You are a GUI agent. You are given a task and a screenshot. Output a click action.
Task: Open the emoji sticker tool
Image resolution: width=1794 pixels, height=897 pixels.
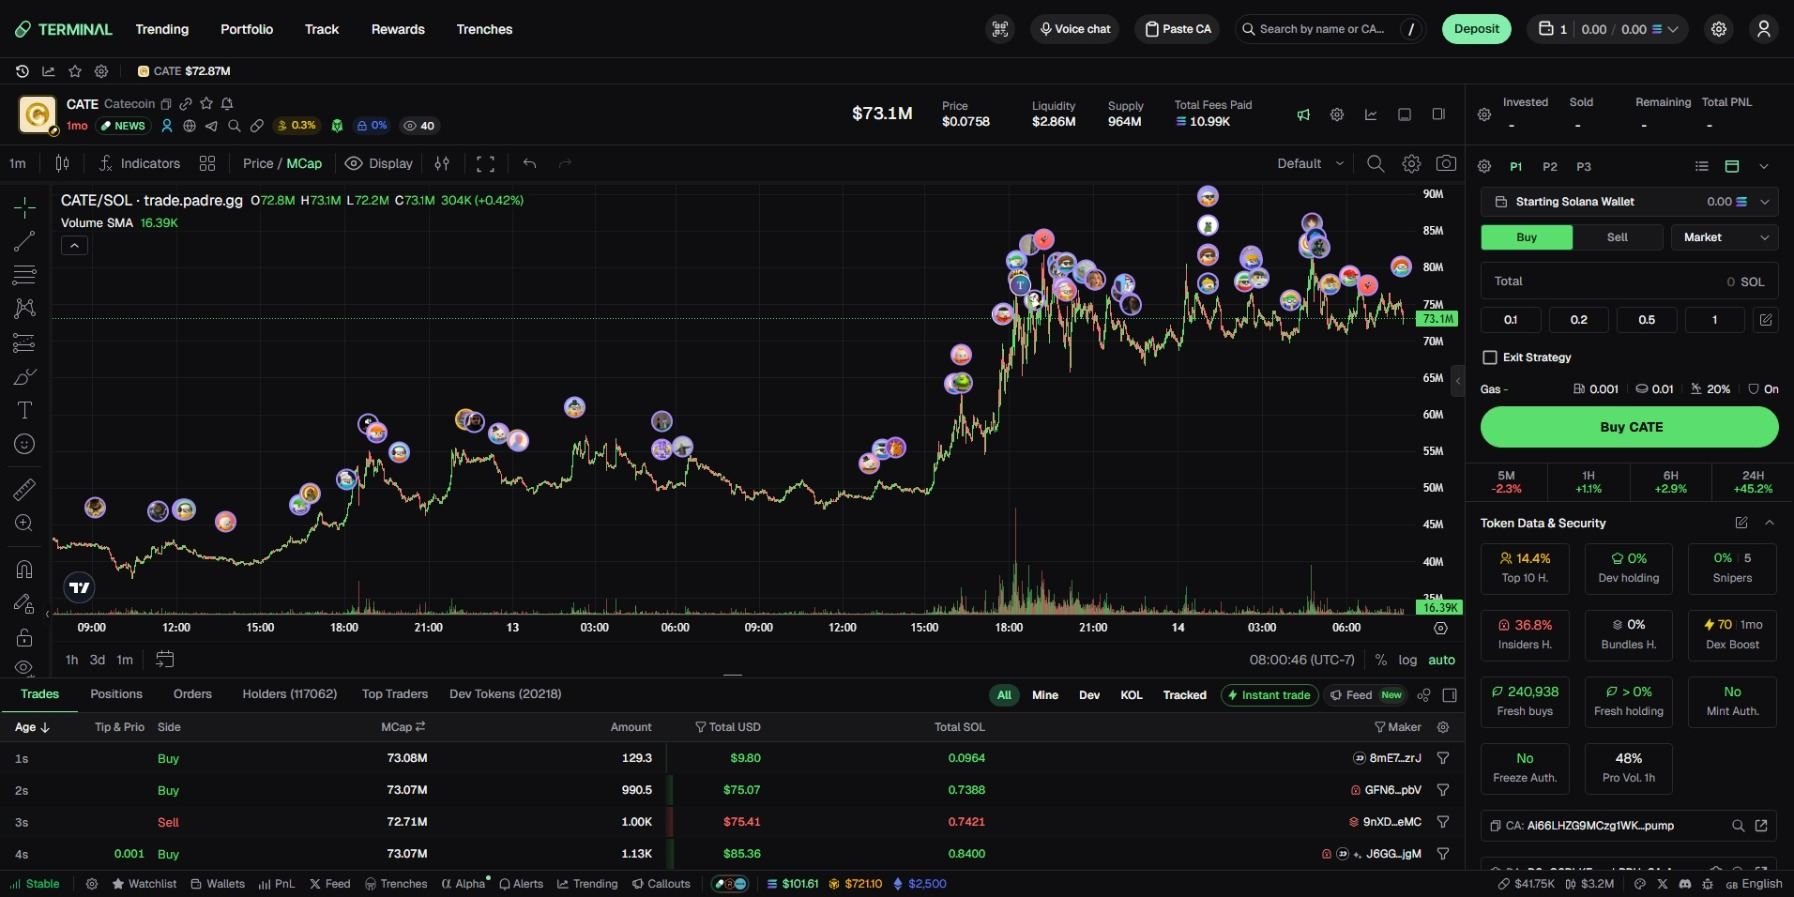click(x=25, y=444)
